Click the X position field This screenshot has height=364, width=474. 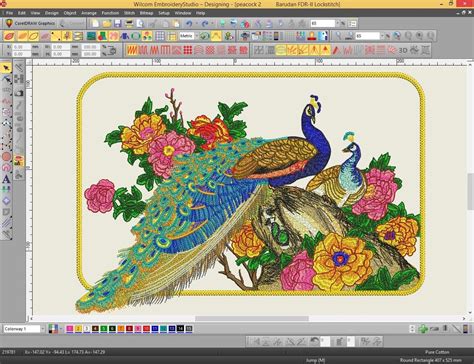22,47
